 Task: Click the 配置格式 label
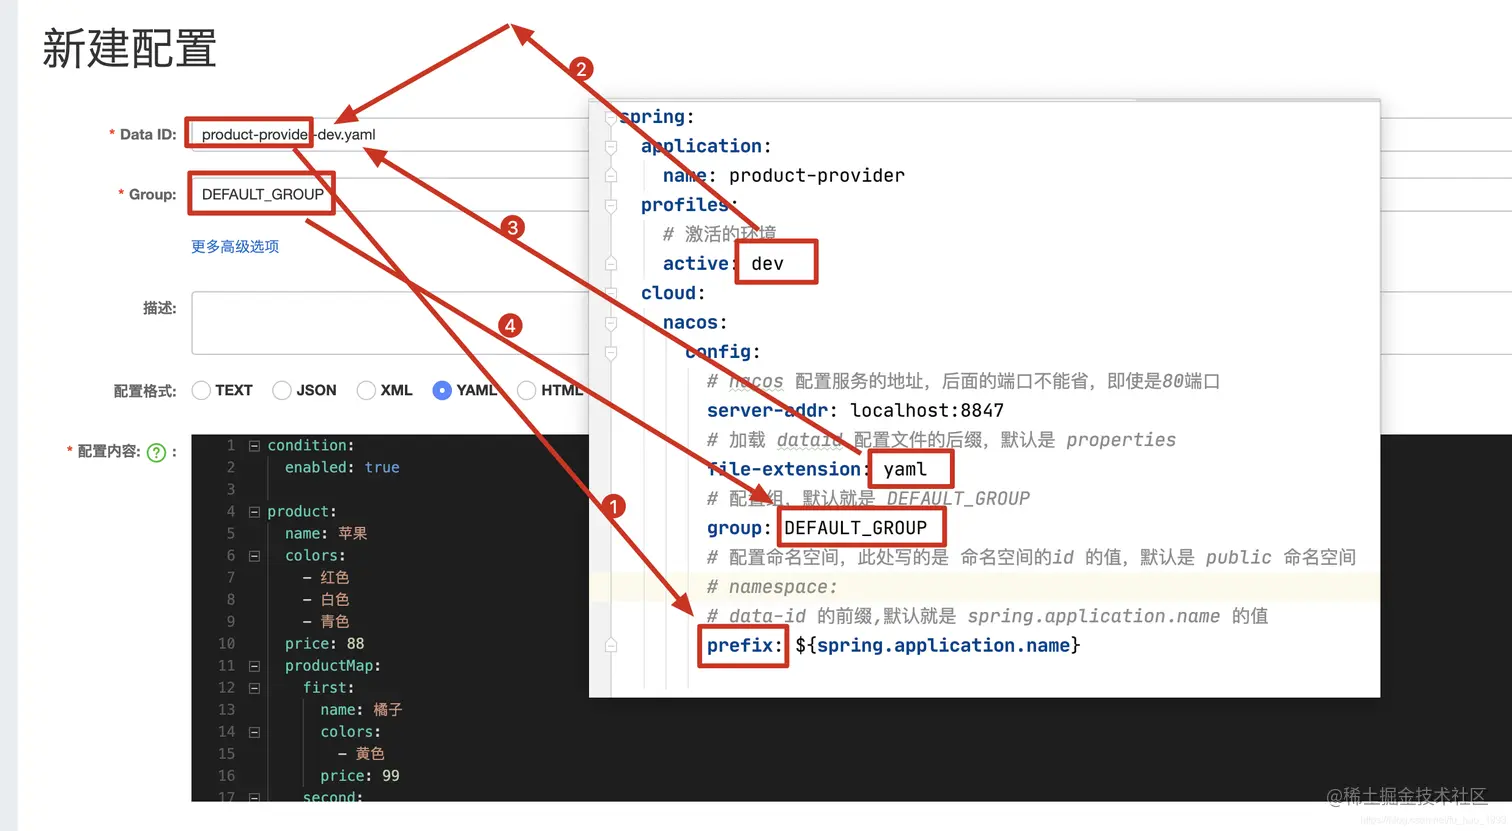tap(145, 391)
